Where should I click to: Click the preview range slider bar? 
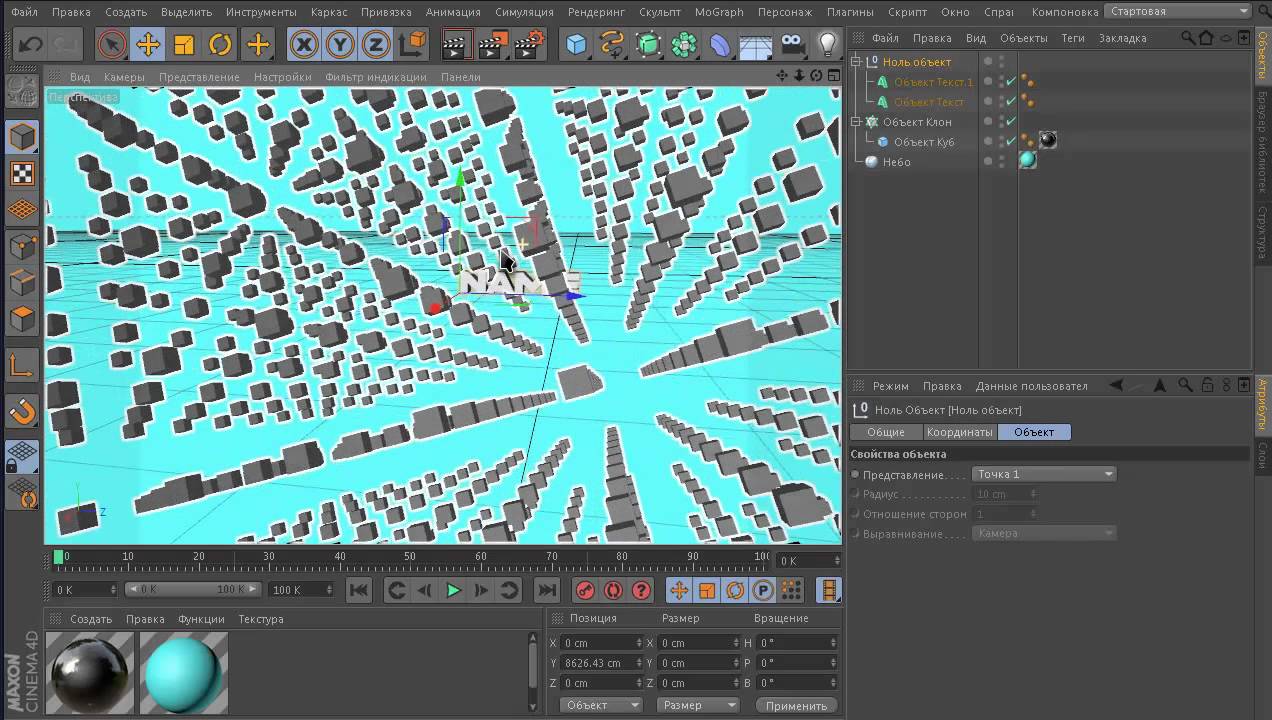pos(193,589)
